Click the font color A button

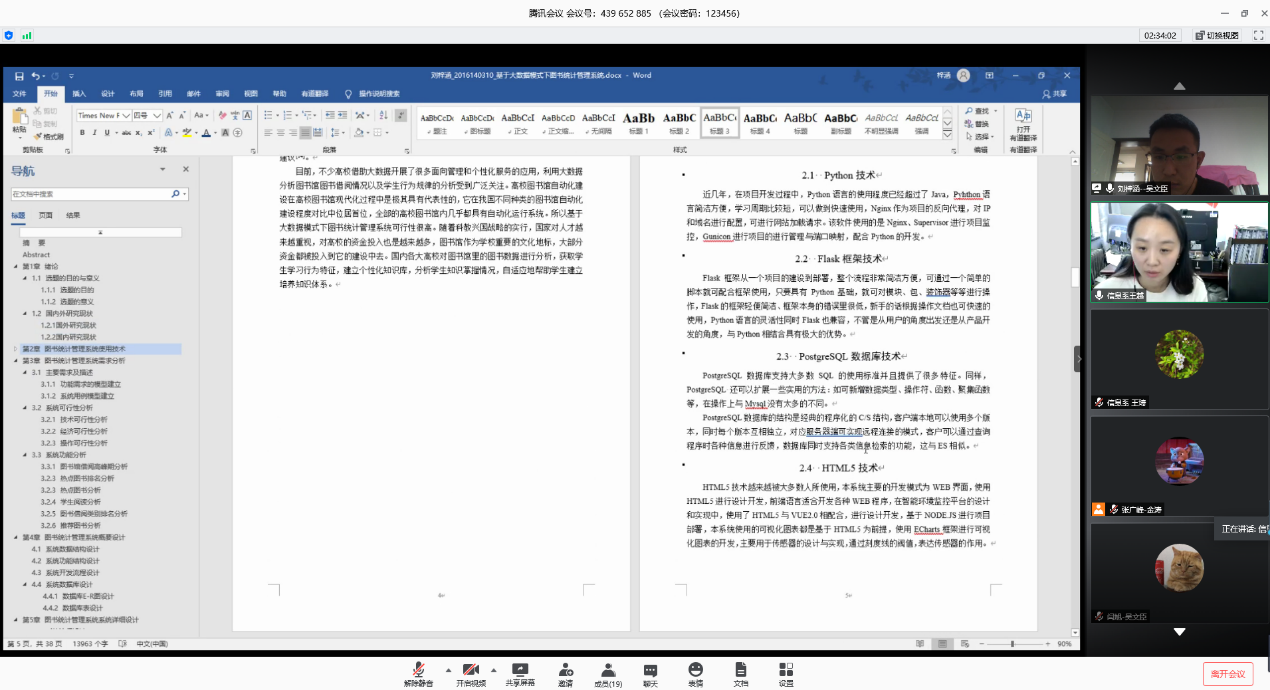pyautogui.click(x=205, y=132)
